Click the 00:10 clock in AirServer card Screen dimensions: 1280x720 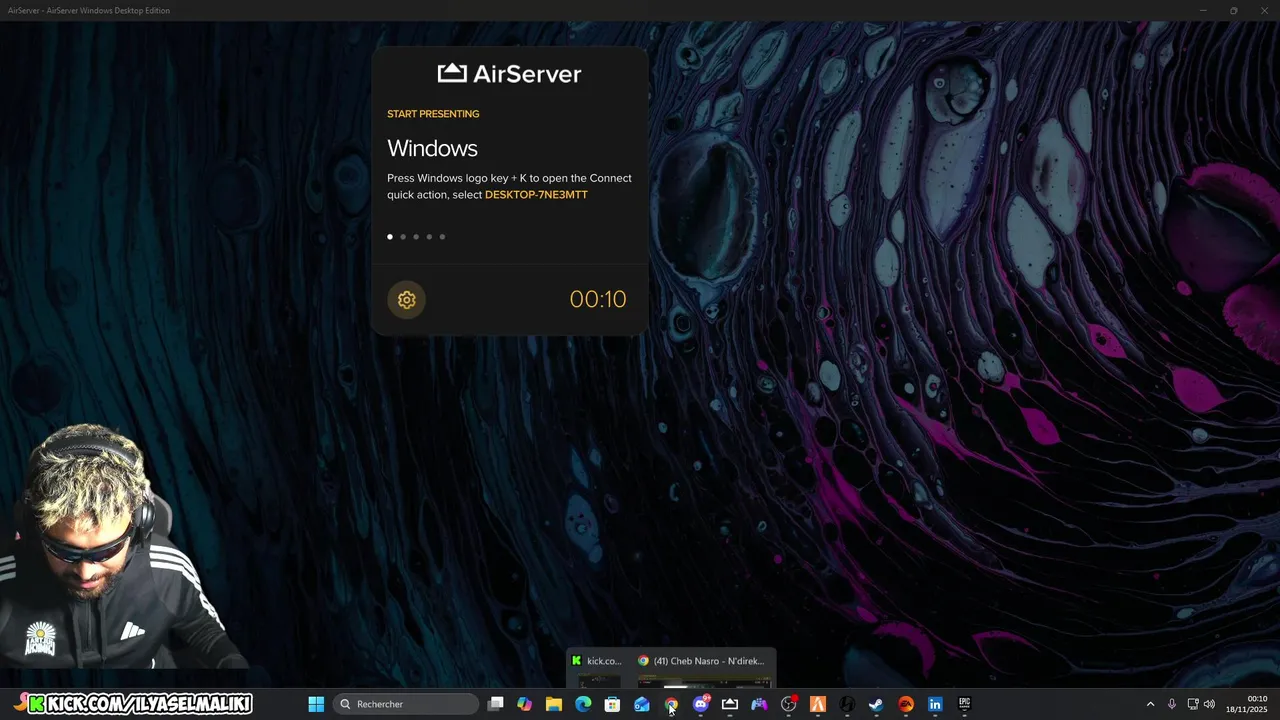click(598, 299)
